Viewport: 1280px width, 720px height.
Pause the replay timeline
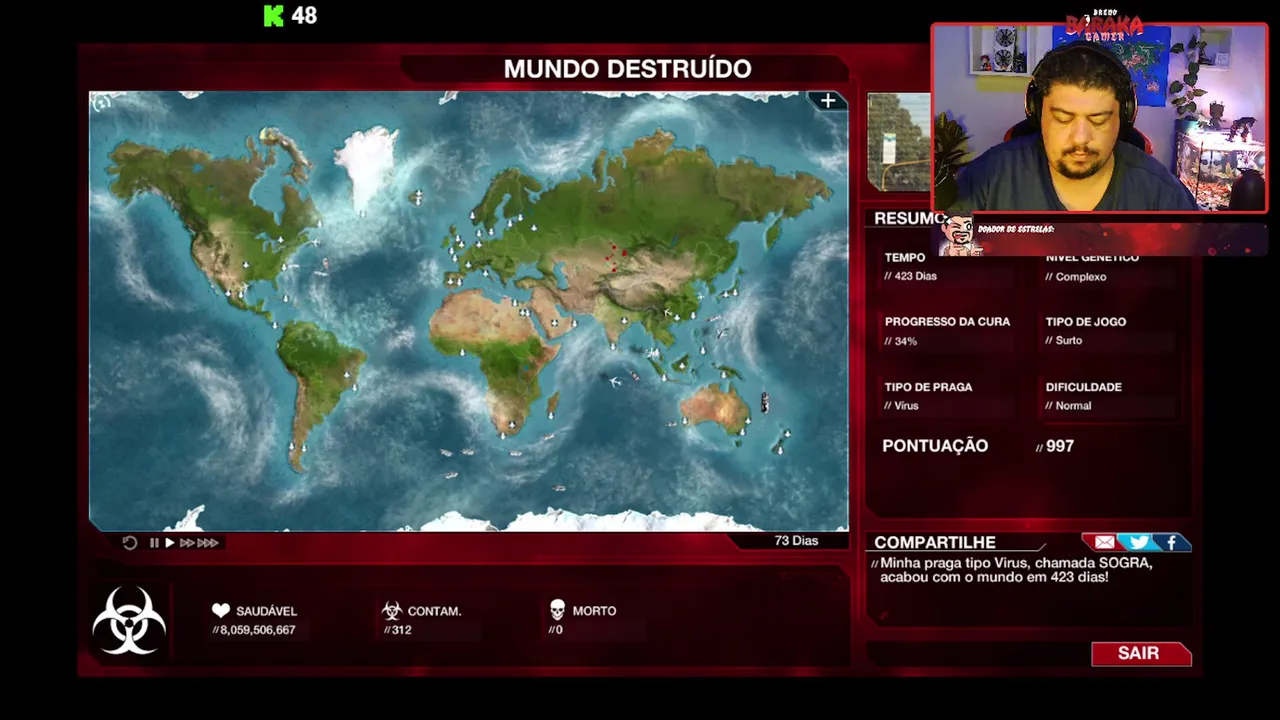(x=154, y=543)
